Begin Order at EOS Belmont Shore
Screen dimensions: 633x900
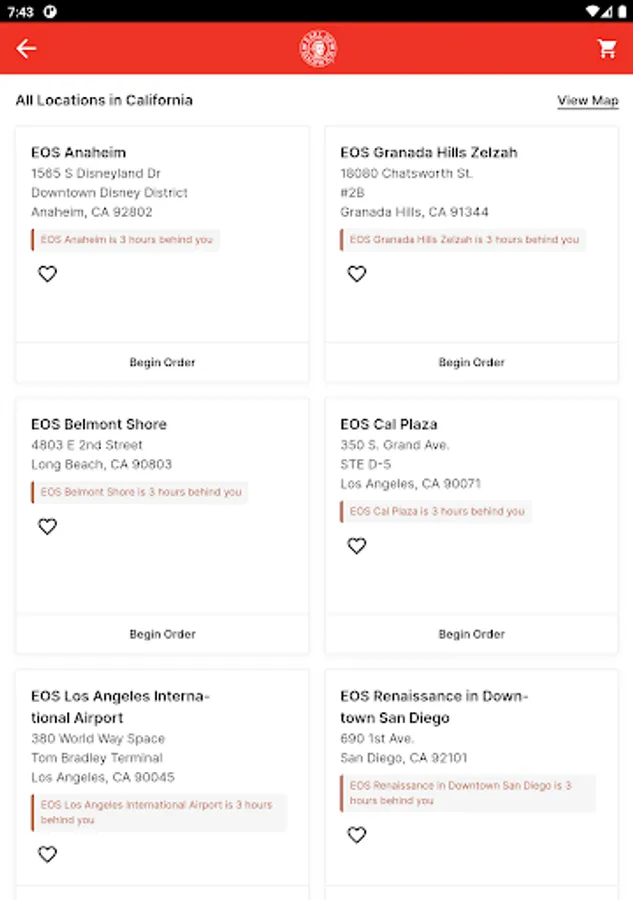click(162, 634)
